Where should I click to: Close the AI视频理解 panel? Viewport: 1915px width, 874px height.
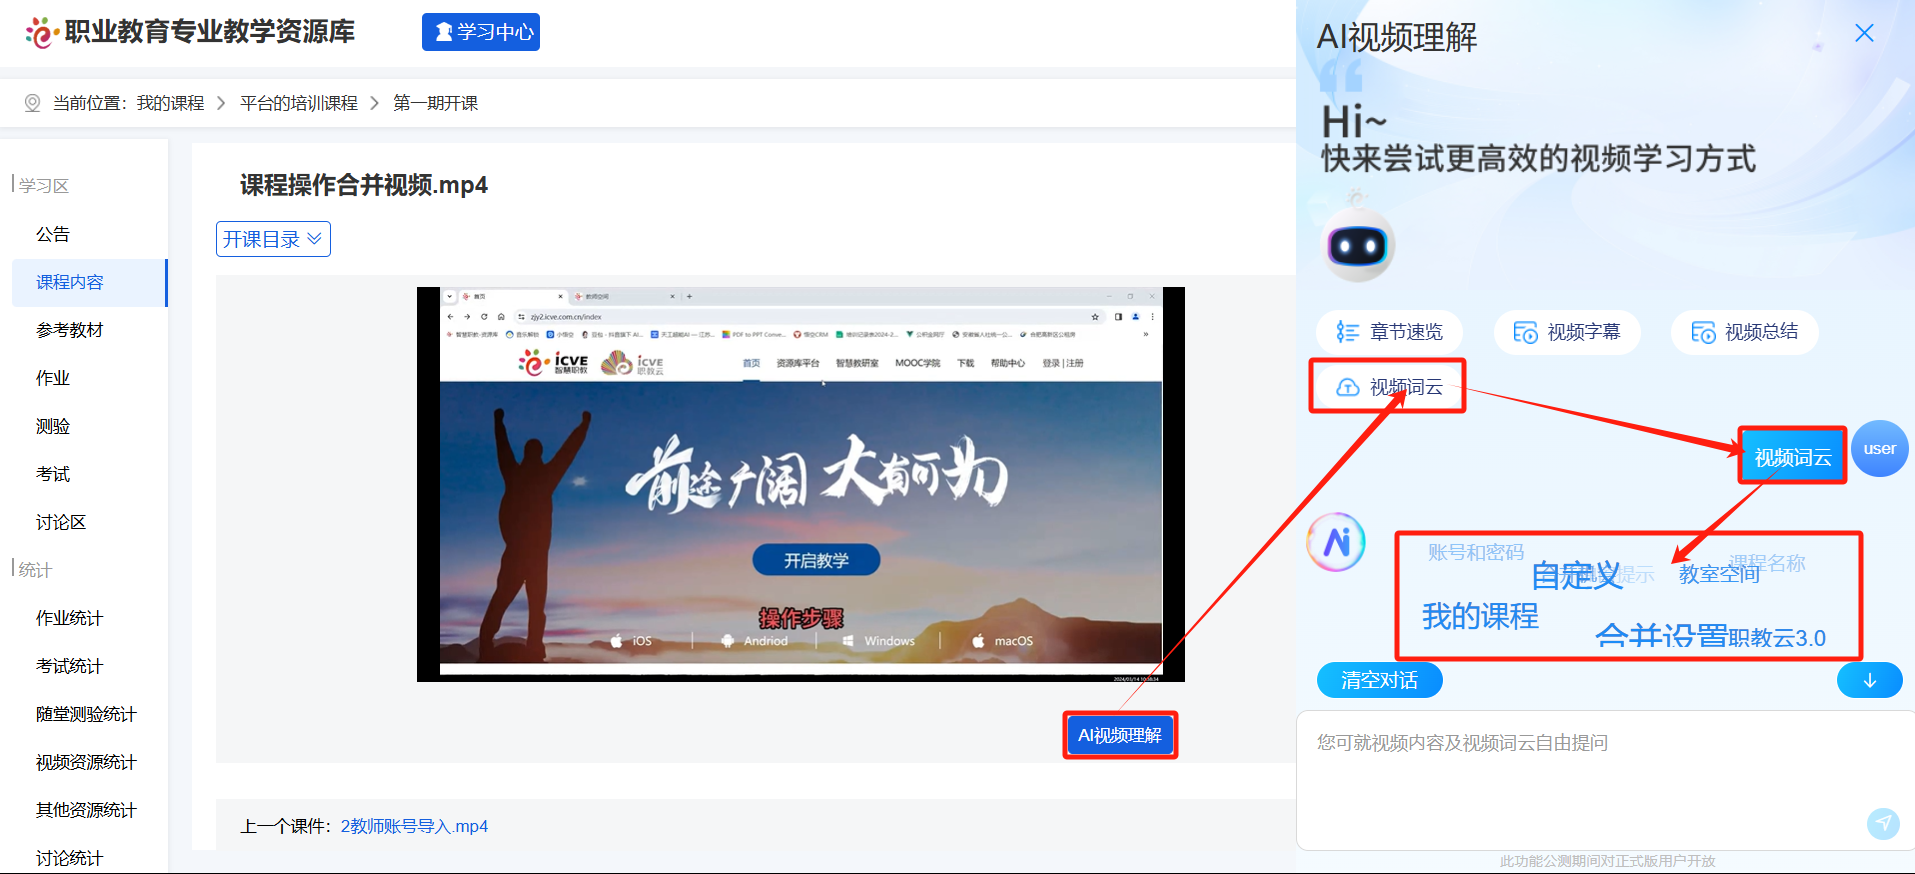(1864, 33)
